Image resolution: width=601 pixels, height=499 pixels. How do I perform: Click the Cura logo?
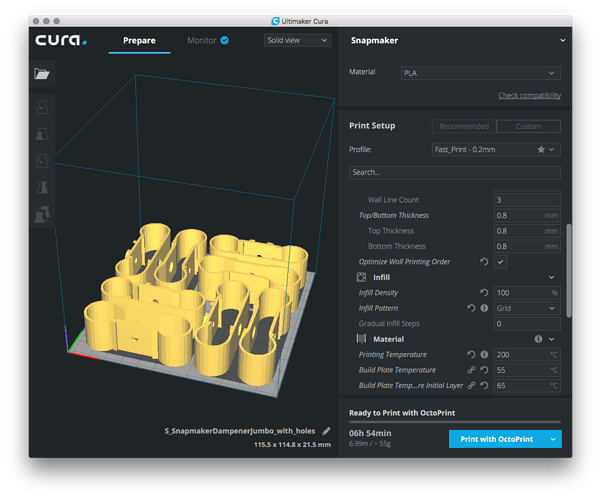coord(61,40)
